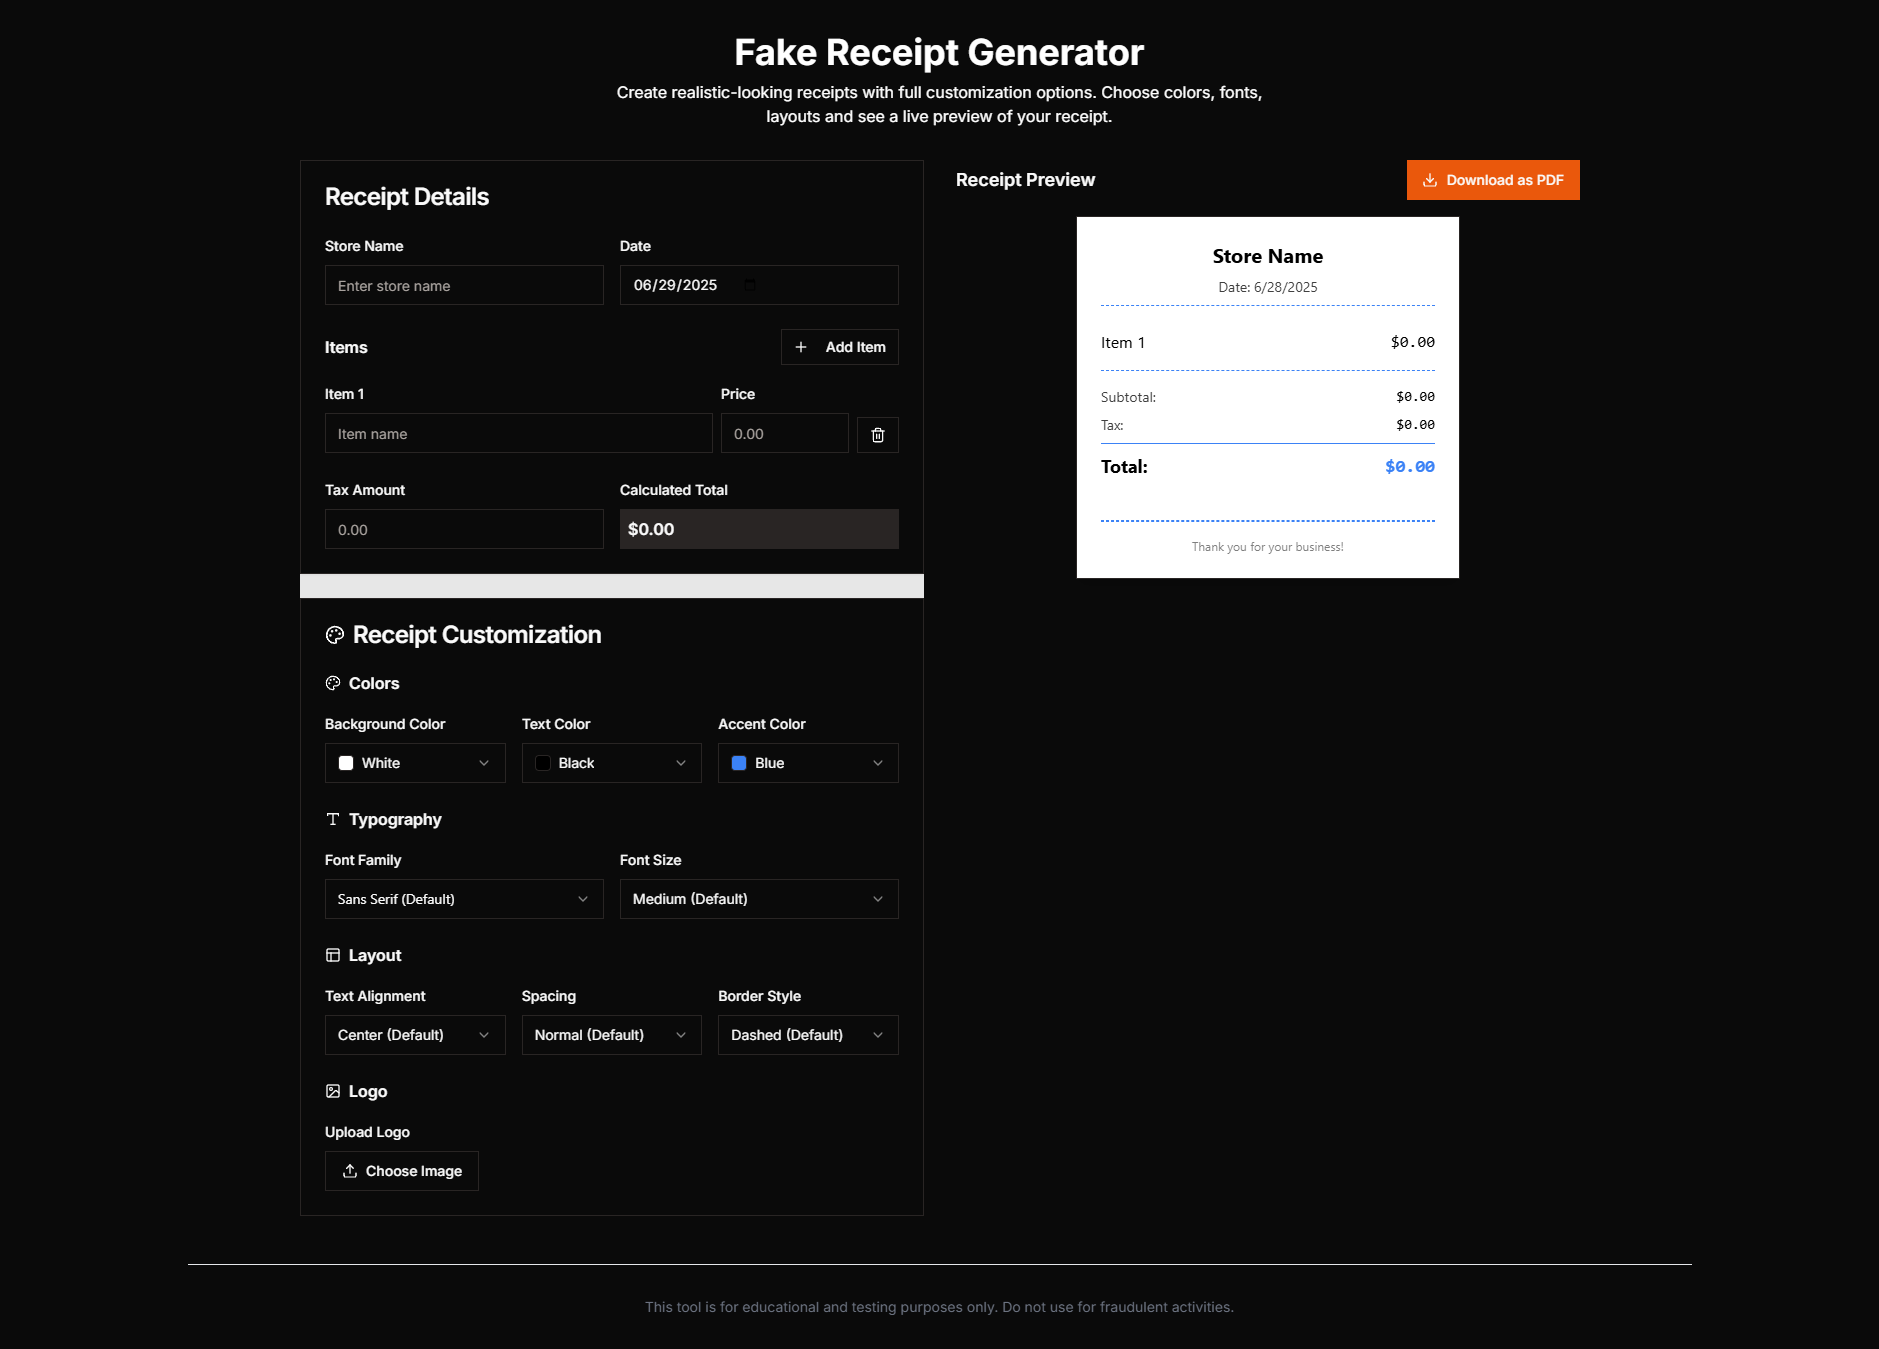Click the Blue accent color swatch

[x=739, y=763]
